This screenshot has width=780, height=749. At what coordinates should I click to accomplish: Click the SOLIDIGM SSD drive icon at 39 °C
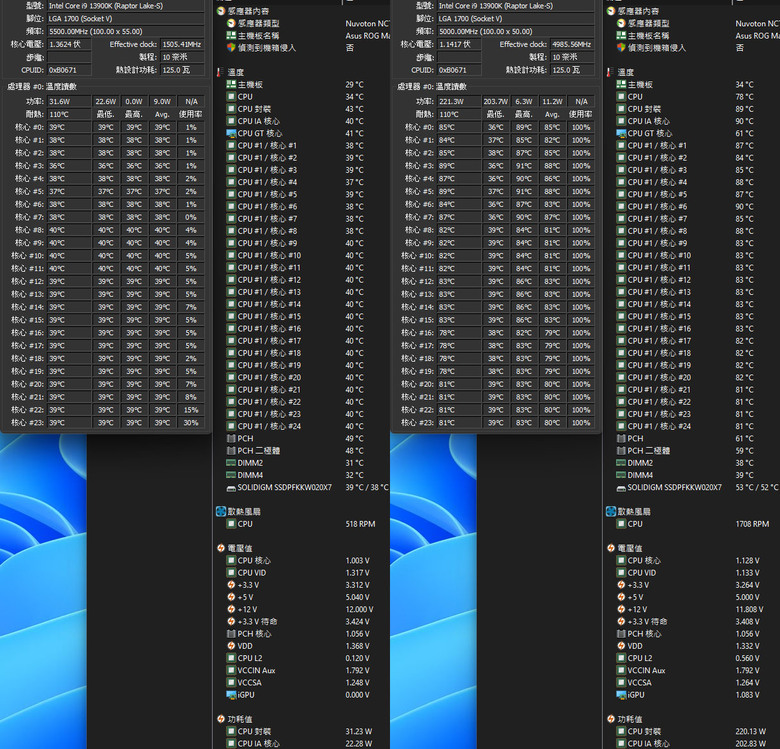tap(231, 488)
